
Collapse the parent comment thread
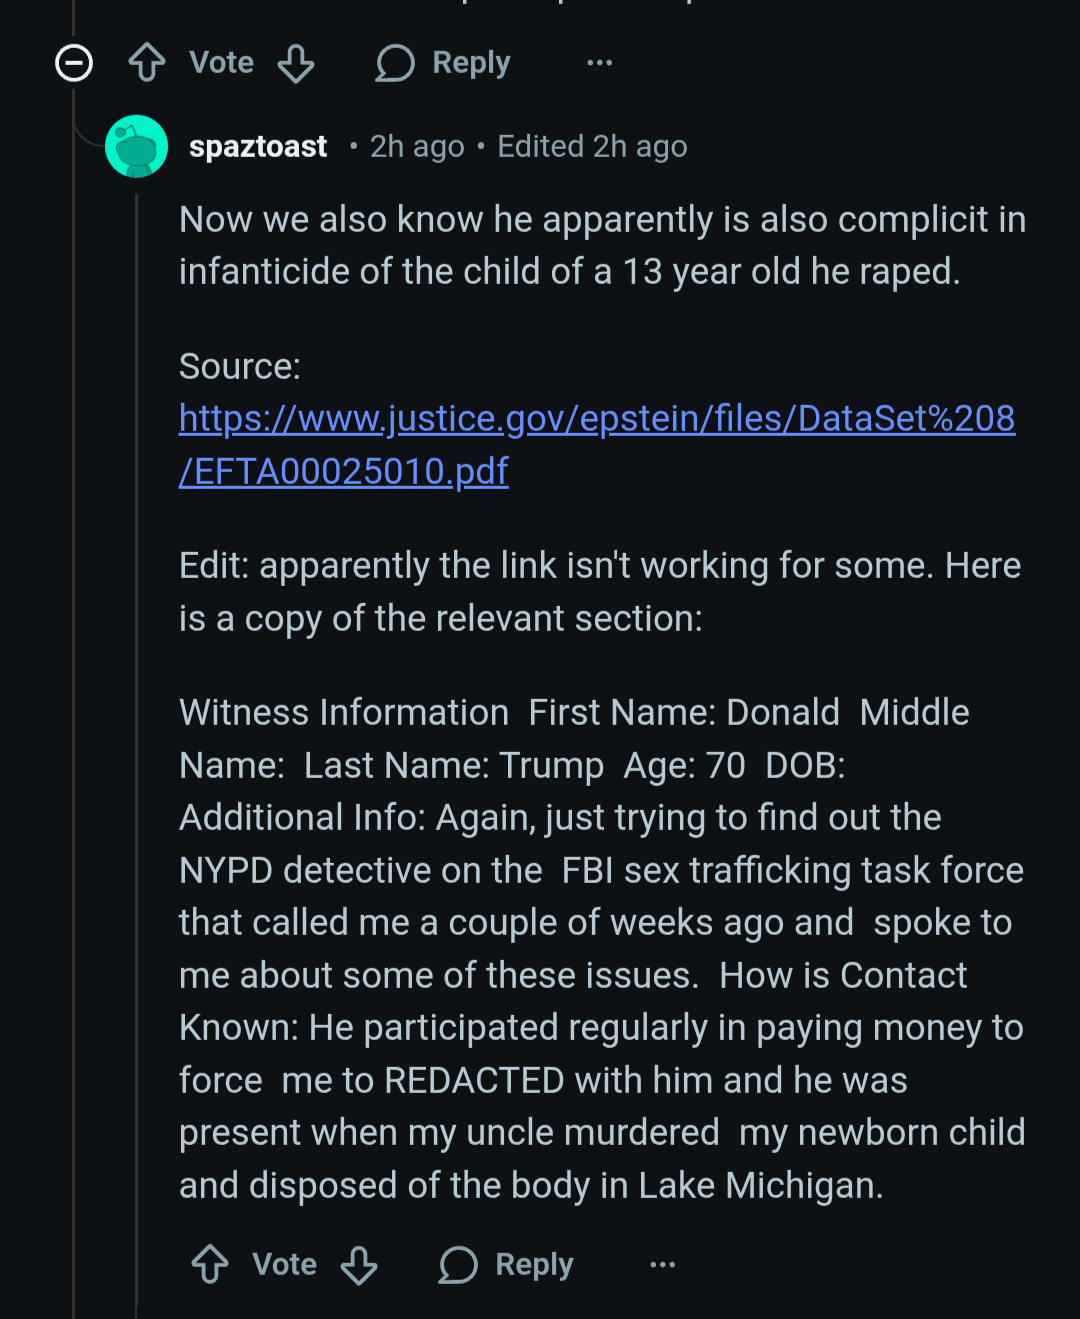[73, 63]
